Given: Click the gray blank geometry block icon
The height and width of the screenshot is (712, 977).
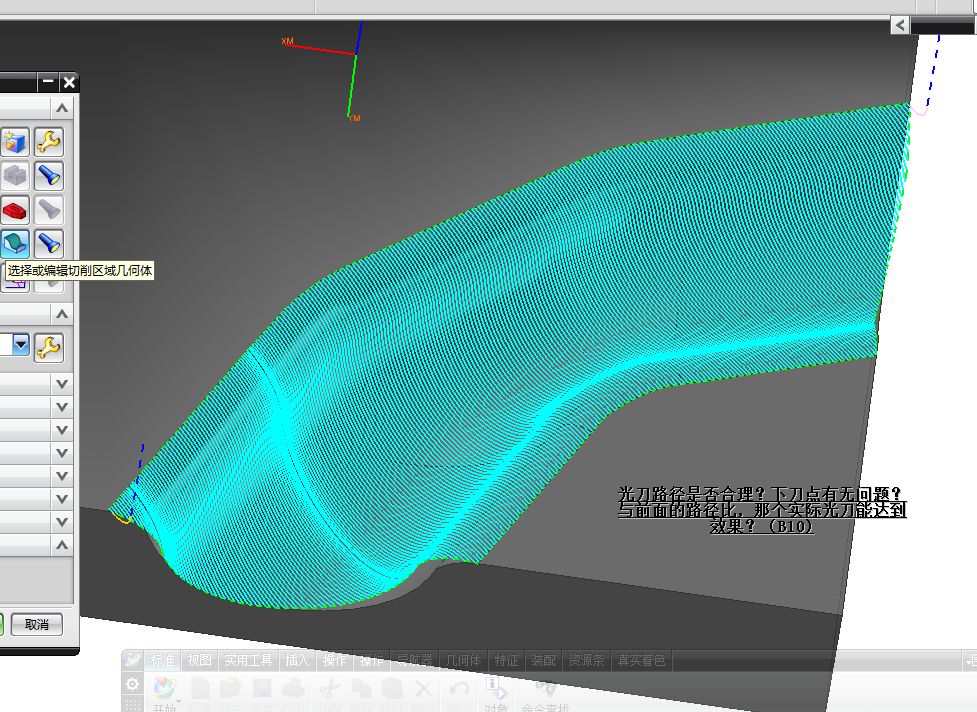Looking at the screenshot, I should (x=15, y=176).
